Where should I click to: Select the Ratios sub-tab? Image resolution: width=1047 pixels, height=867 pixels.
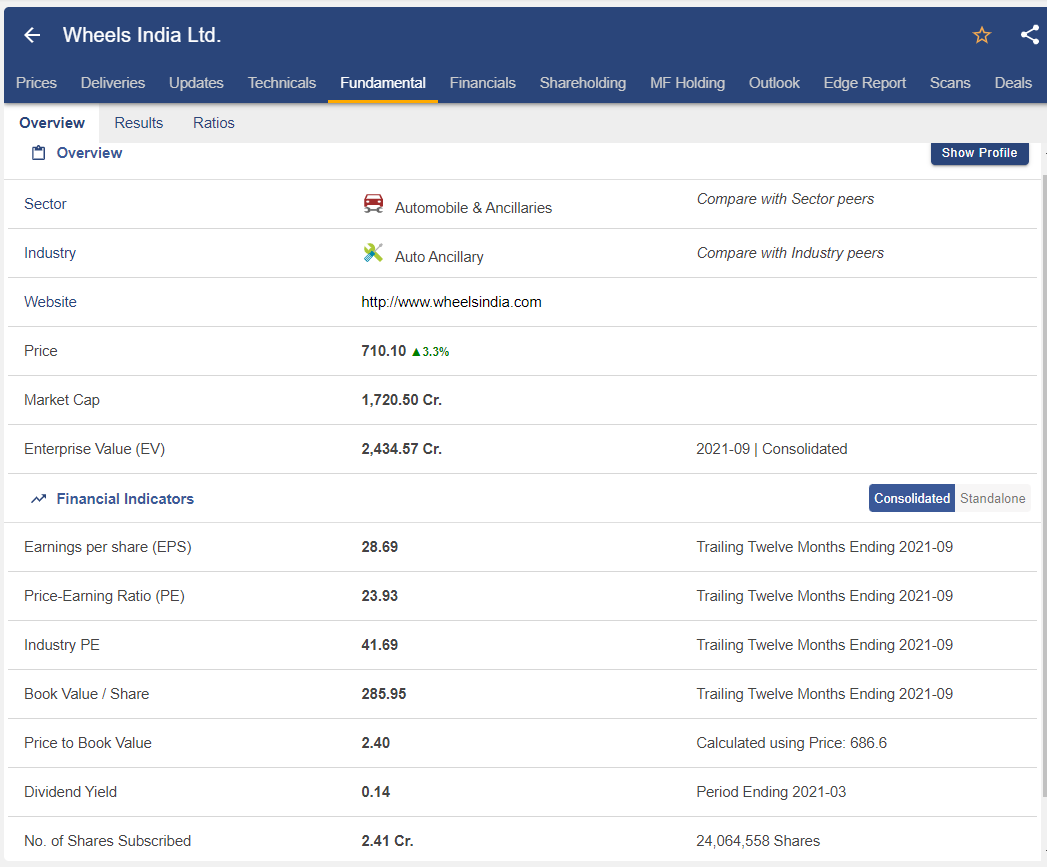click(x=214, y=123)
